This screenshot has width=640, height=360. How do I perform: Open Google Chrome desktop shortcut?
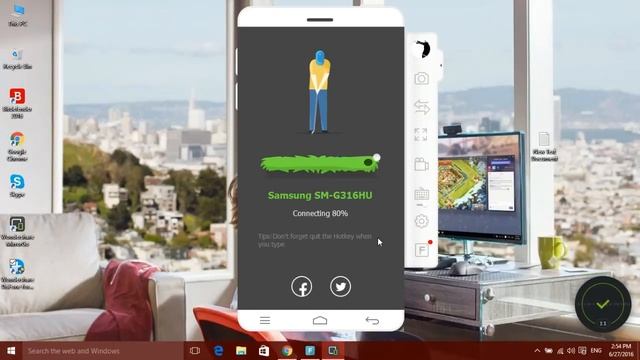coord(17,146)
